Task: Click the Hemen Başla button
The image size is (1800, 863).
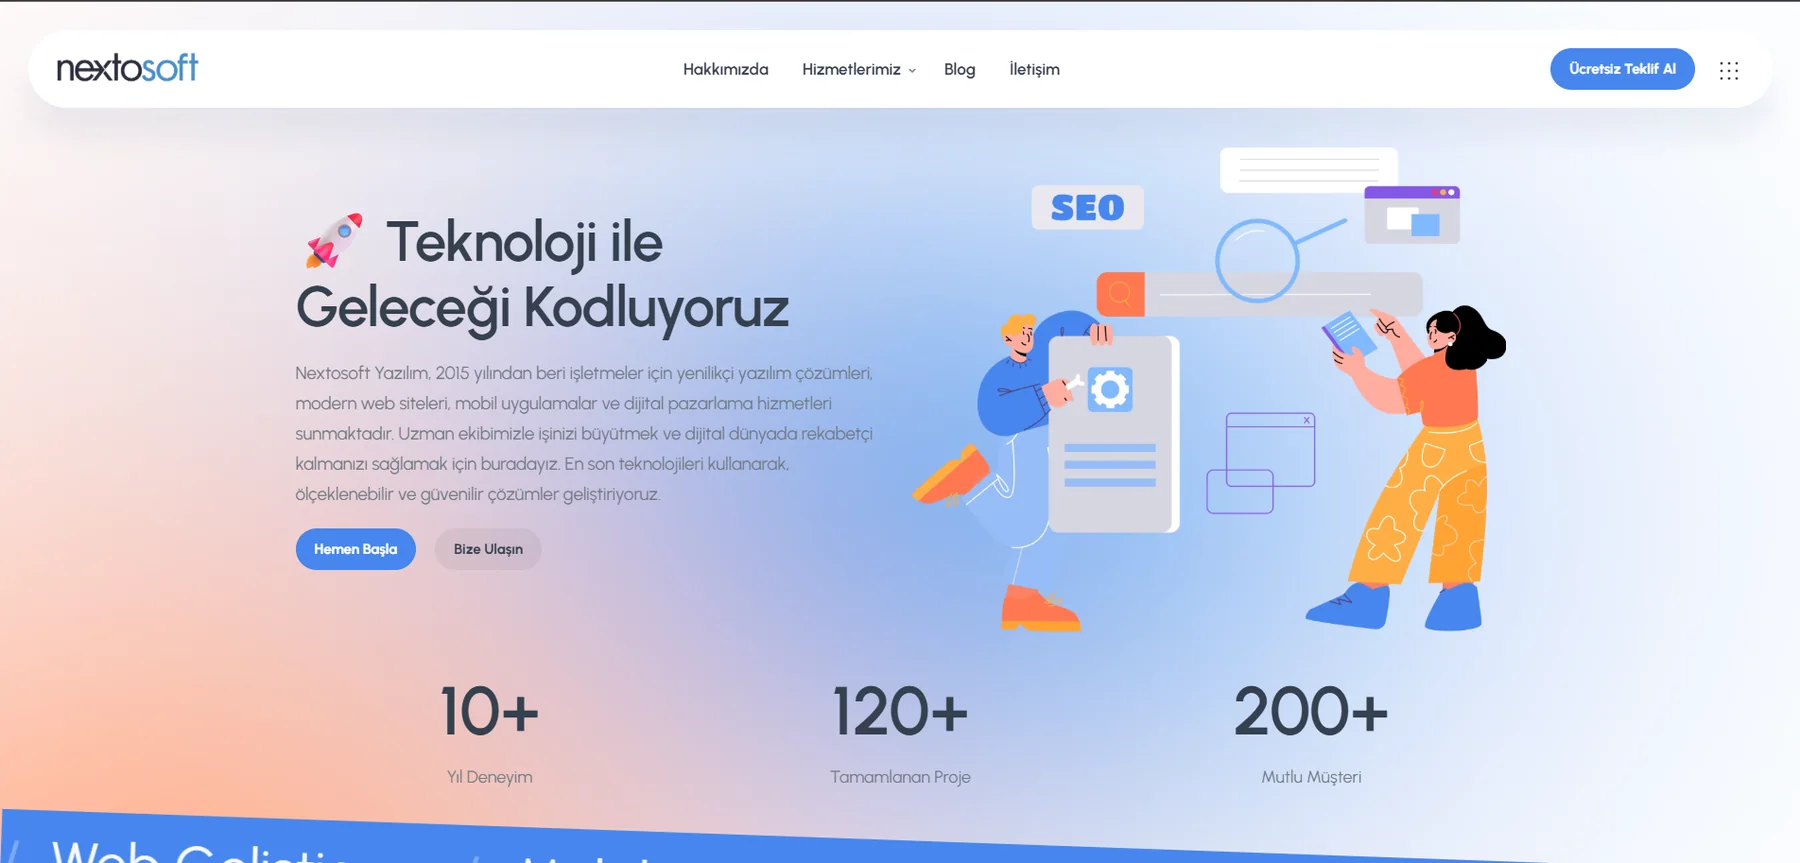Action: click(x=356, y=549)
